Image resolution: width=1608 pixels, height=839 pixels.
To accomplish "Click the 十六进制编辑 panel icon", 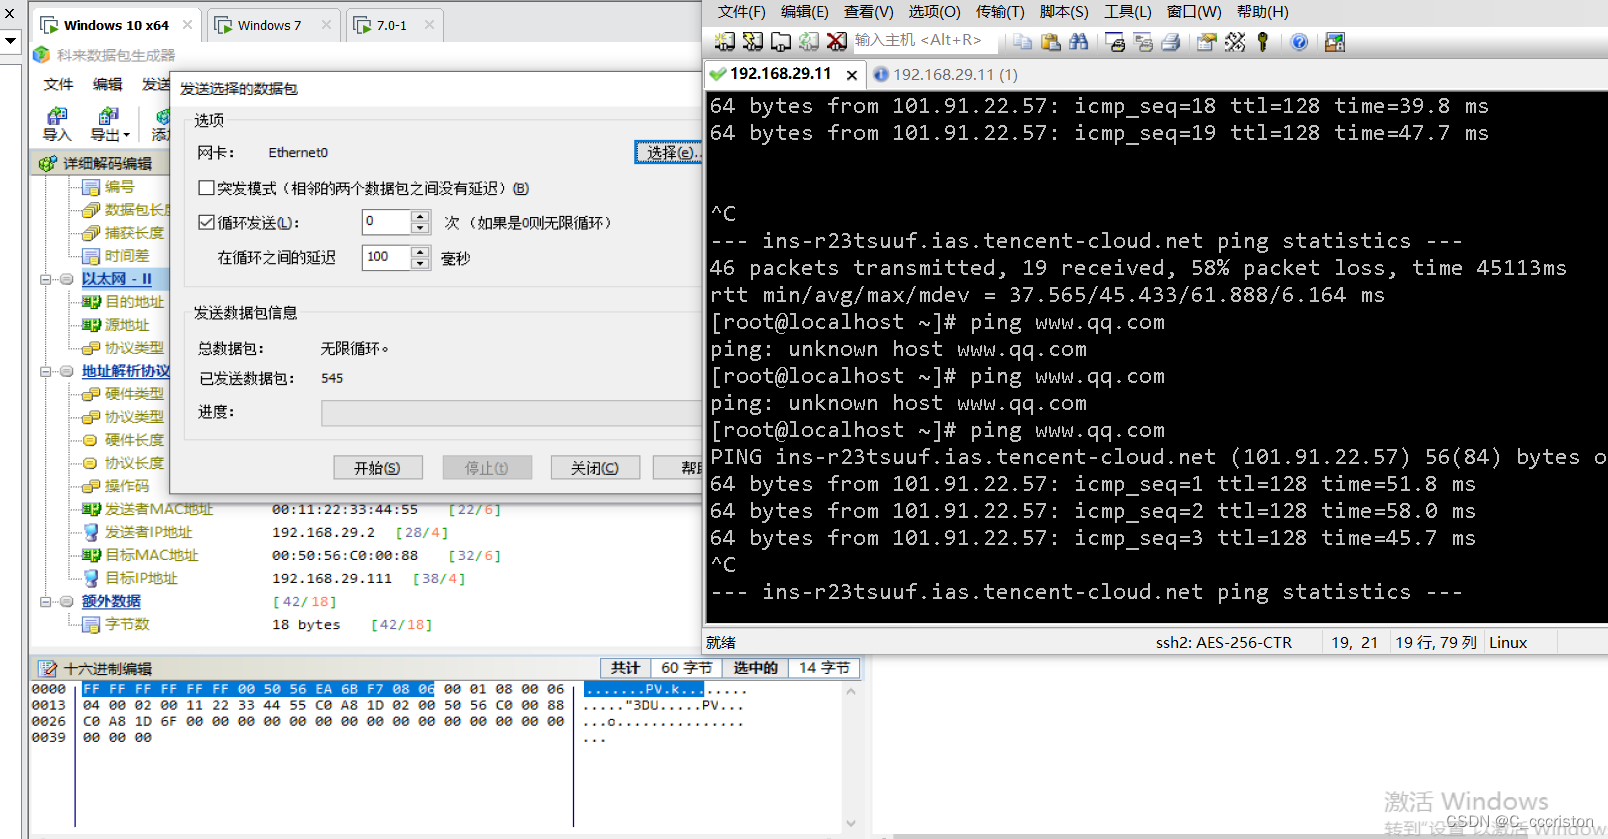I will [47, 668].
